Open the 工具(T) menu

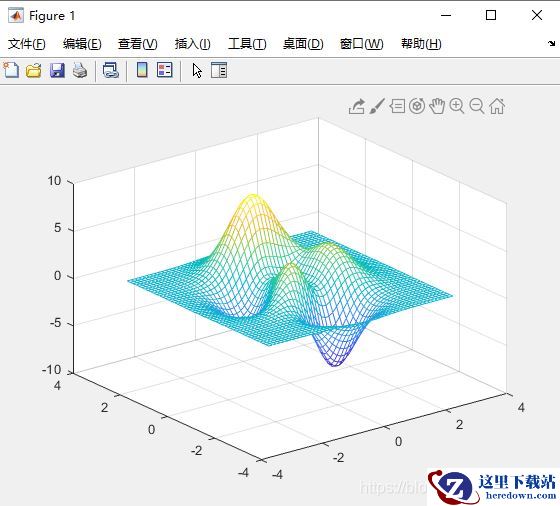(x=247, y=44)
